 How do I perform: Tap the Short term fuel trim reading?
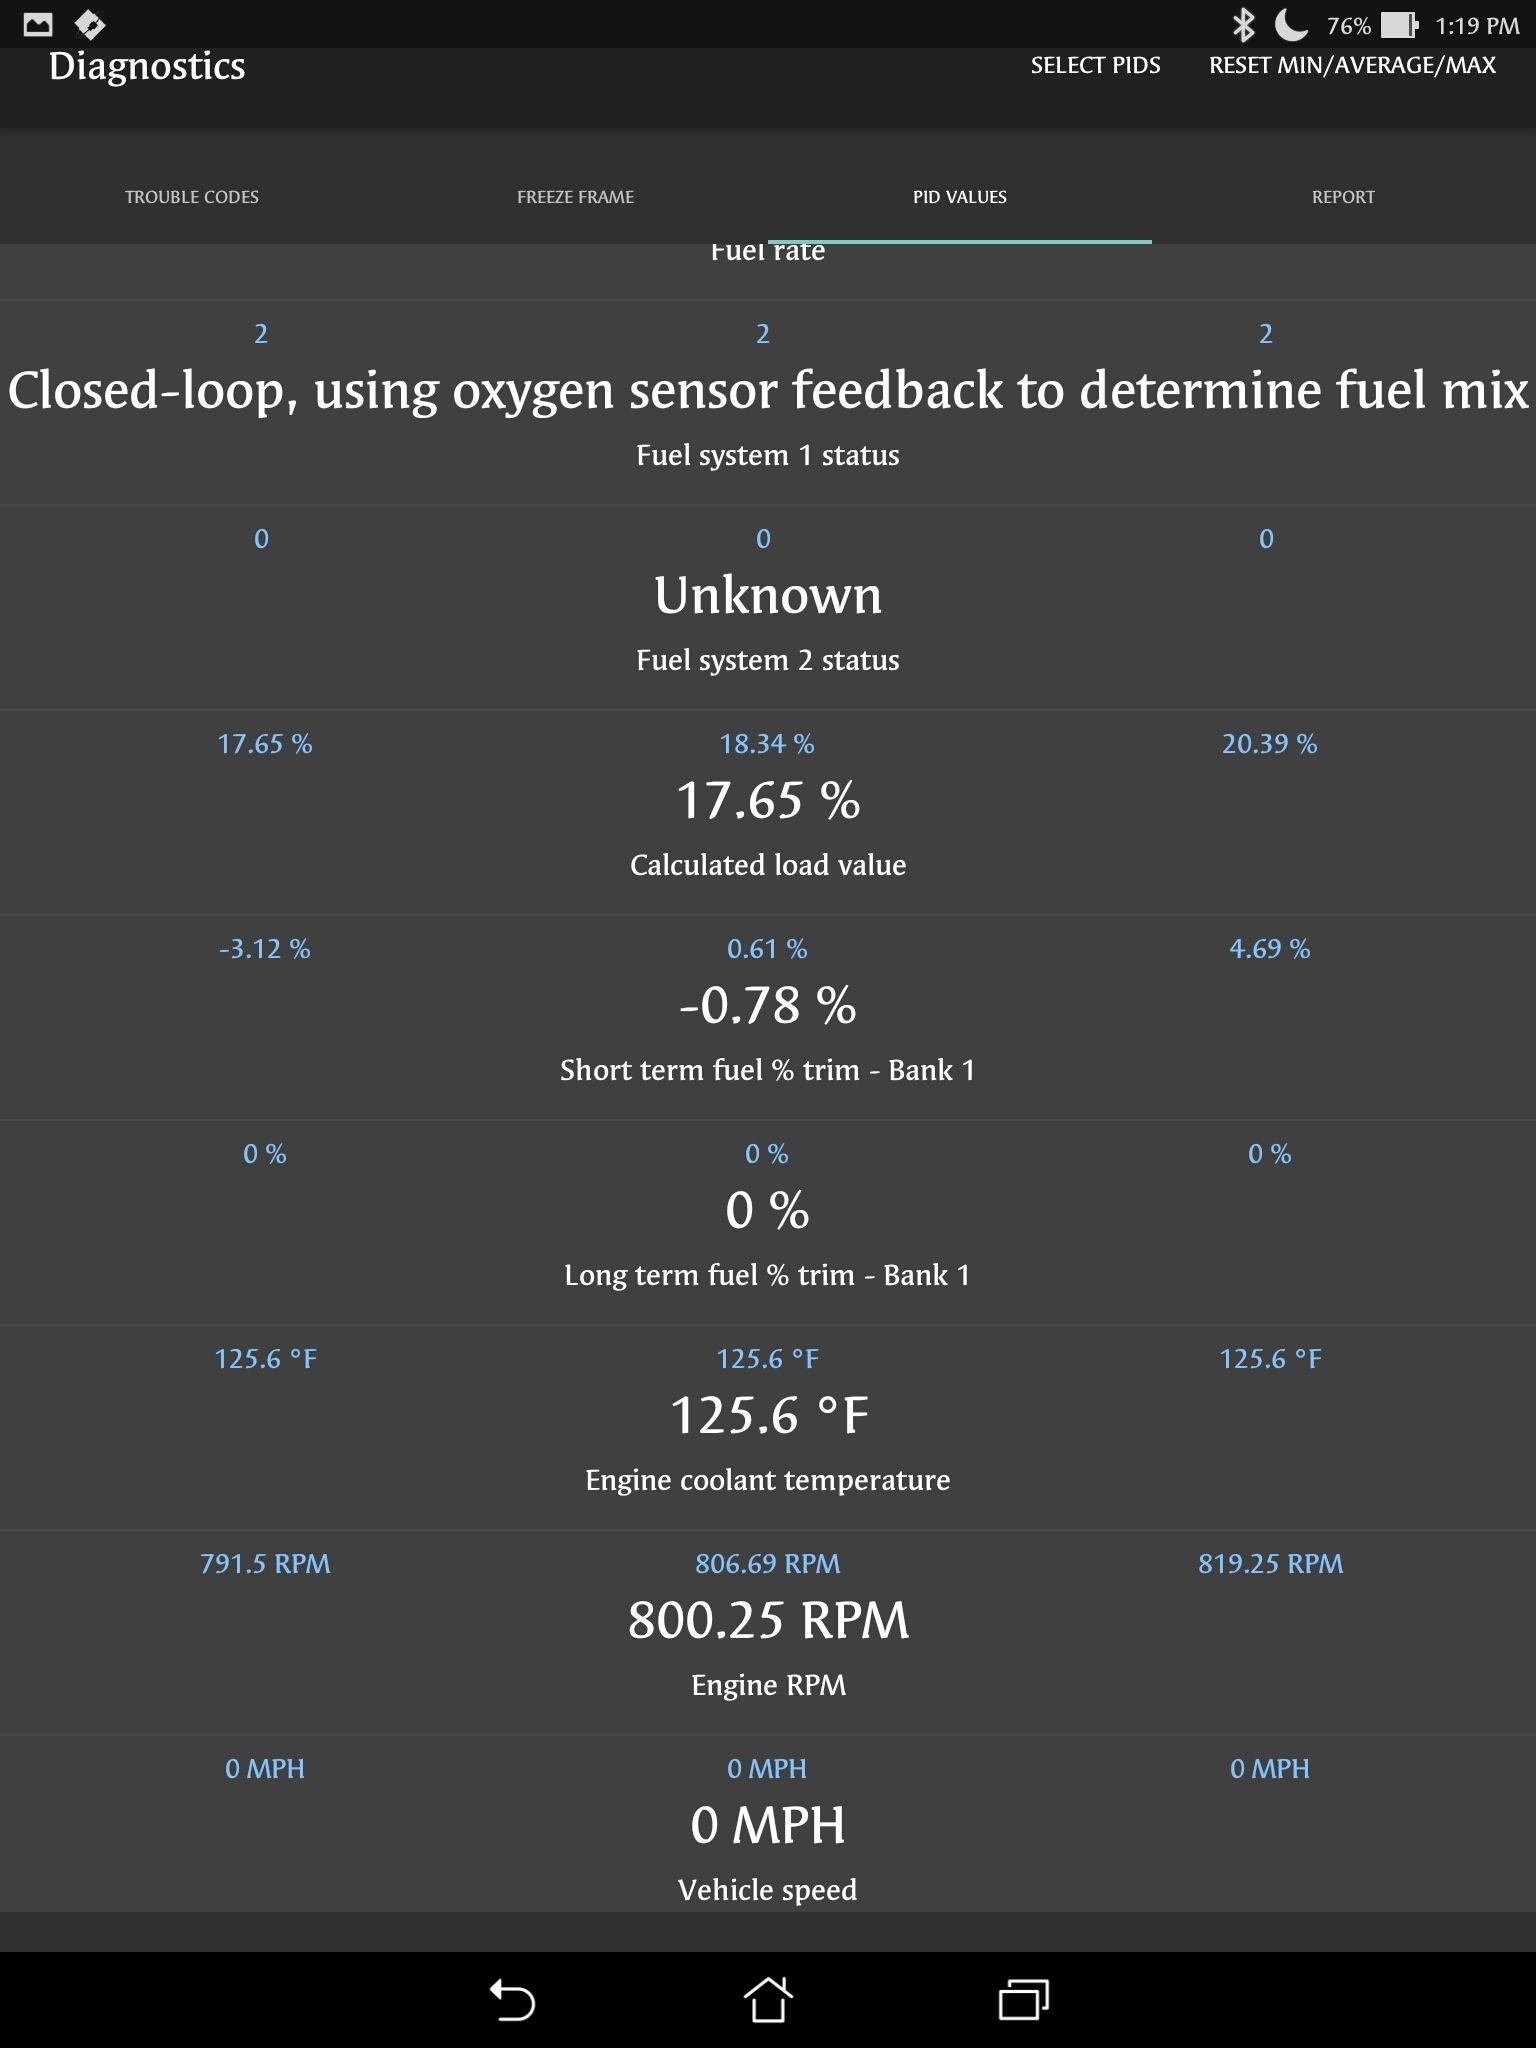tap(768, 1005)
